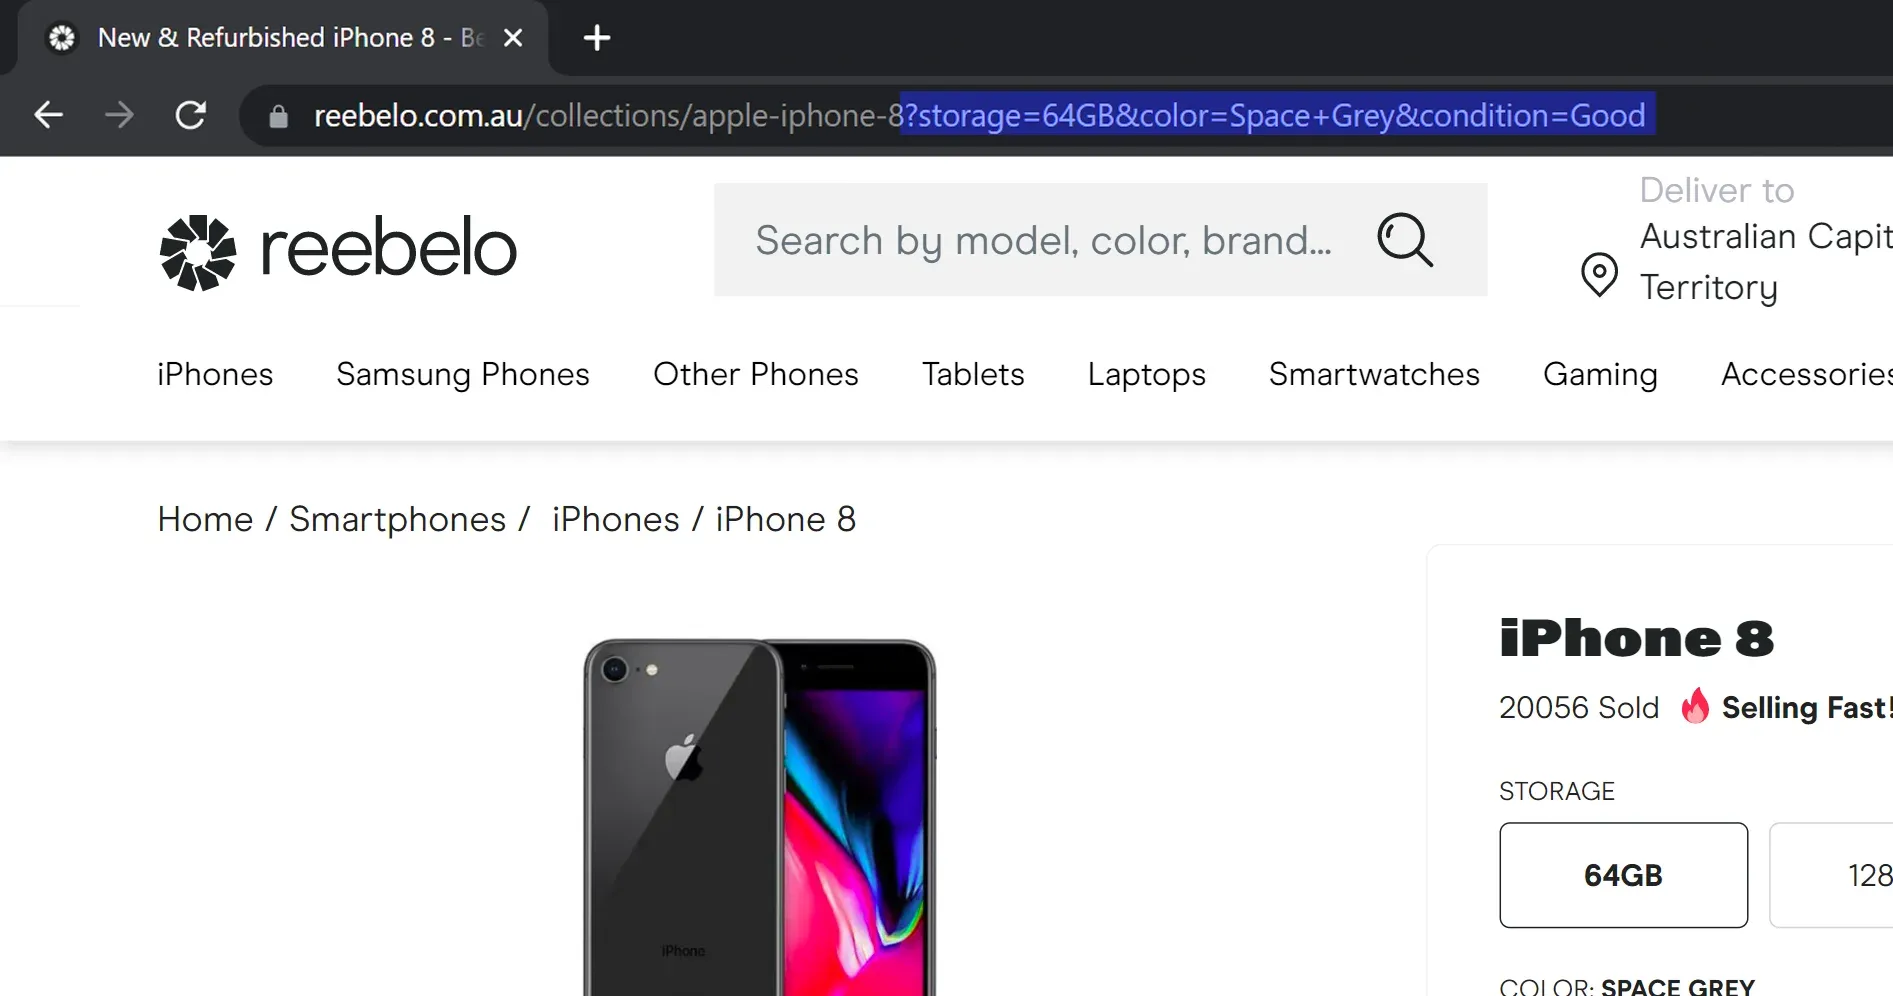
Task: Click the search magnifier icon
Action: pyautogui.click(x=1405, y=240)
